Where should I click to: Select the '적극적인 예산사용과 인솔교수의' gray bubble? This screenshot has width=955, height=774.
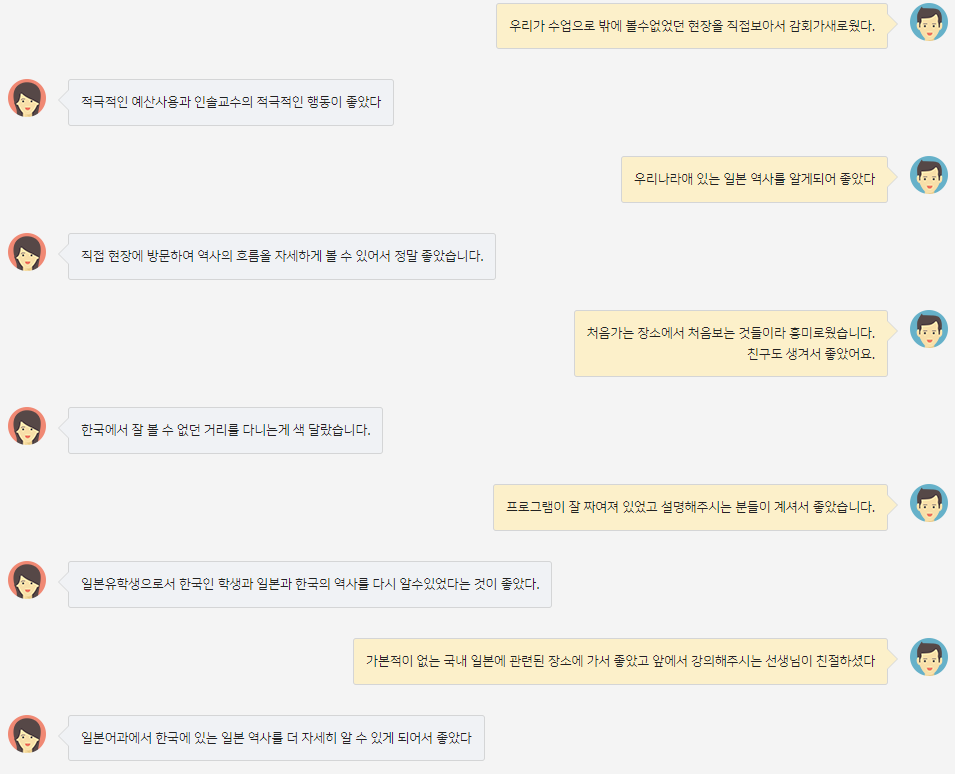click(x=231, y=102)
